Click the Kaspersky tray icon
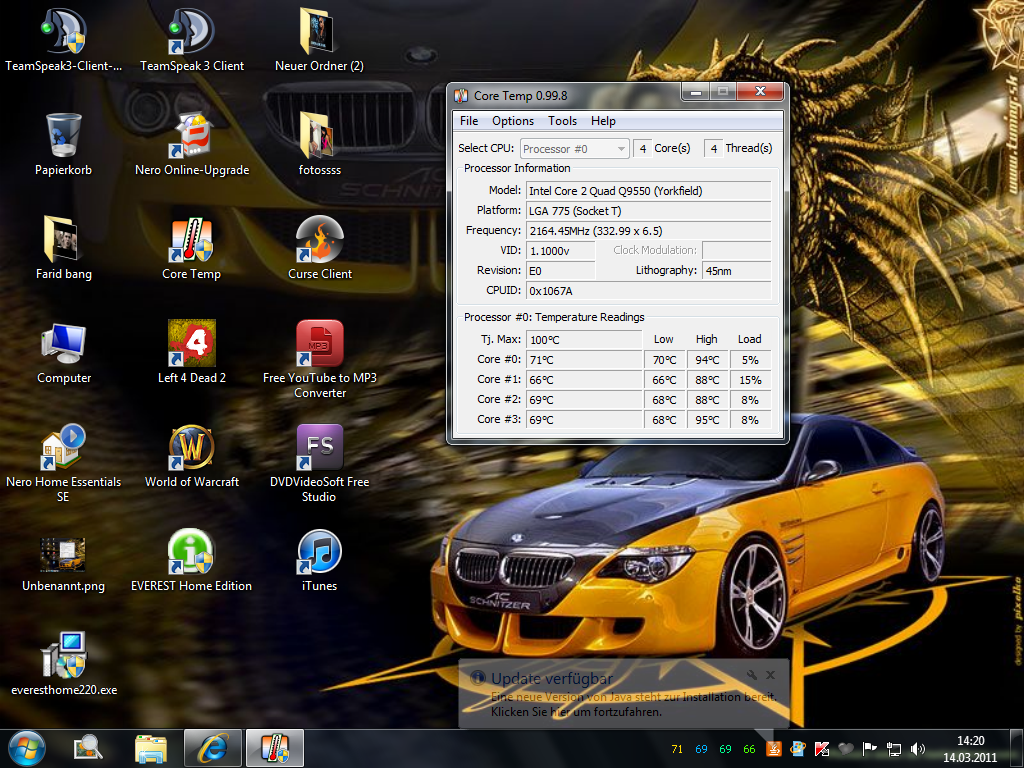This screenshot has height=768, width=1024. 822,748
